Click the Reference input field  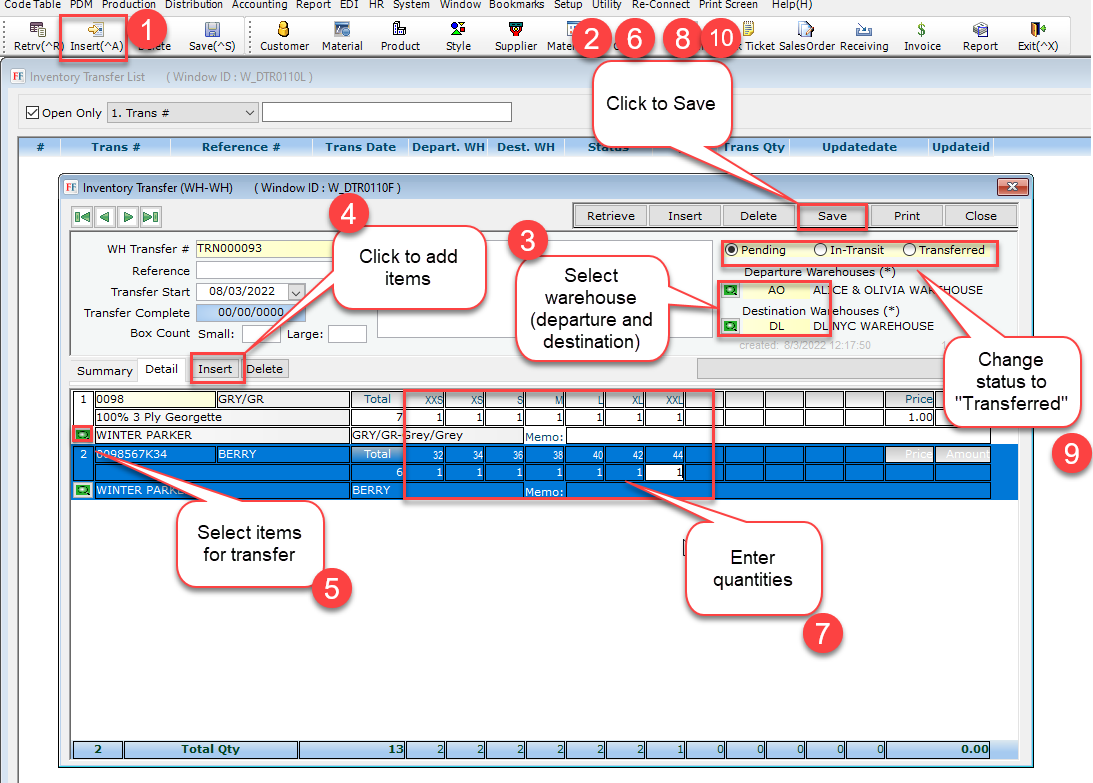pos(264,271)
